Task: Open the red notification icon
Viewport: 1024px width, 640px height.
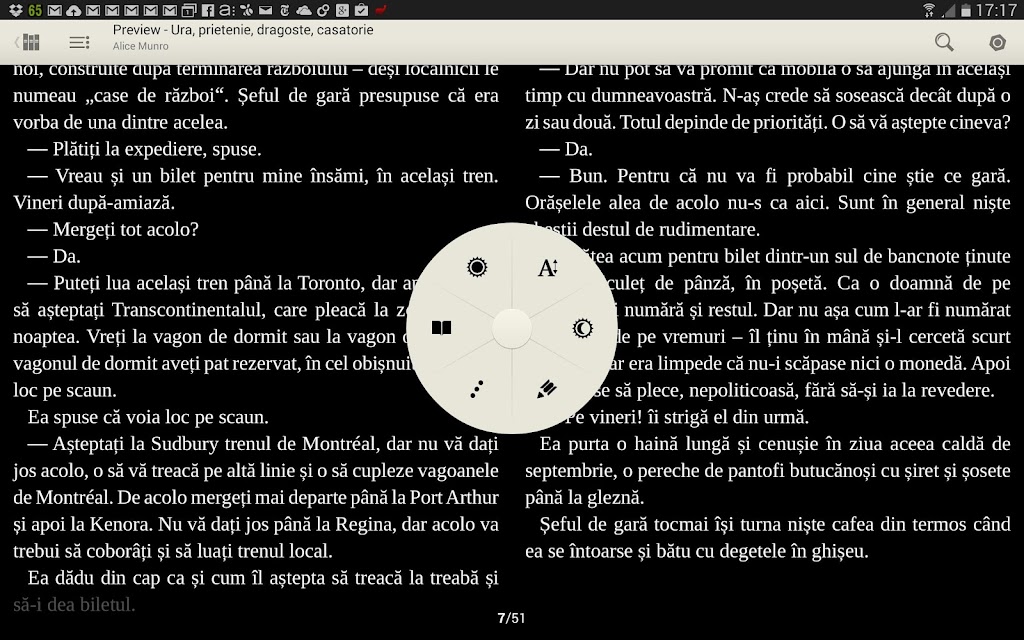Action: [381, 10]
